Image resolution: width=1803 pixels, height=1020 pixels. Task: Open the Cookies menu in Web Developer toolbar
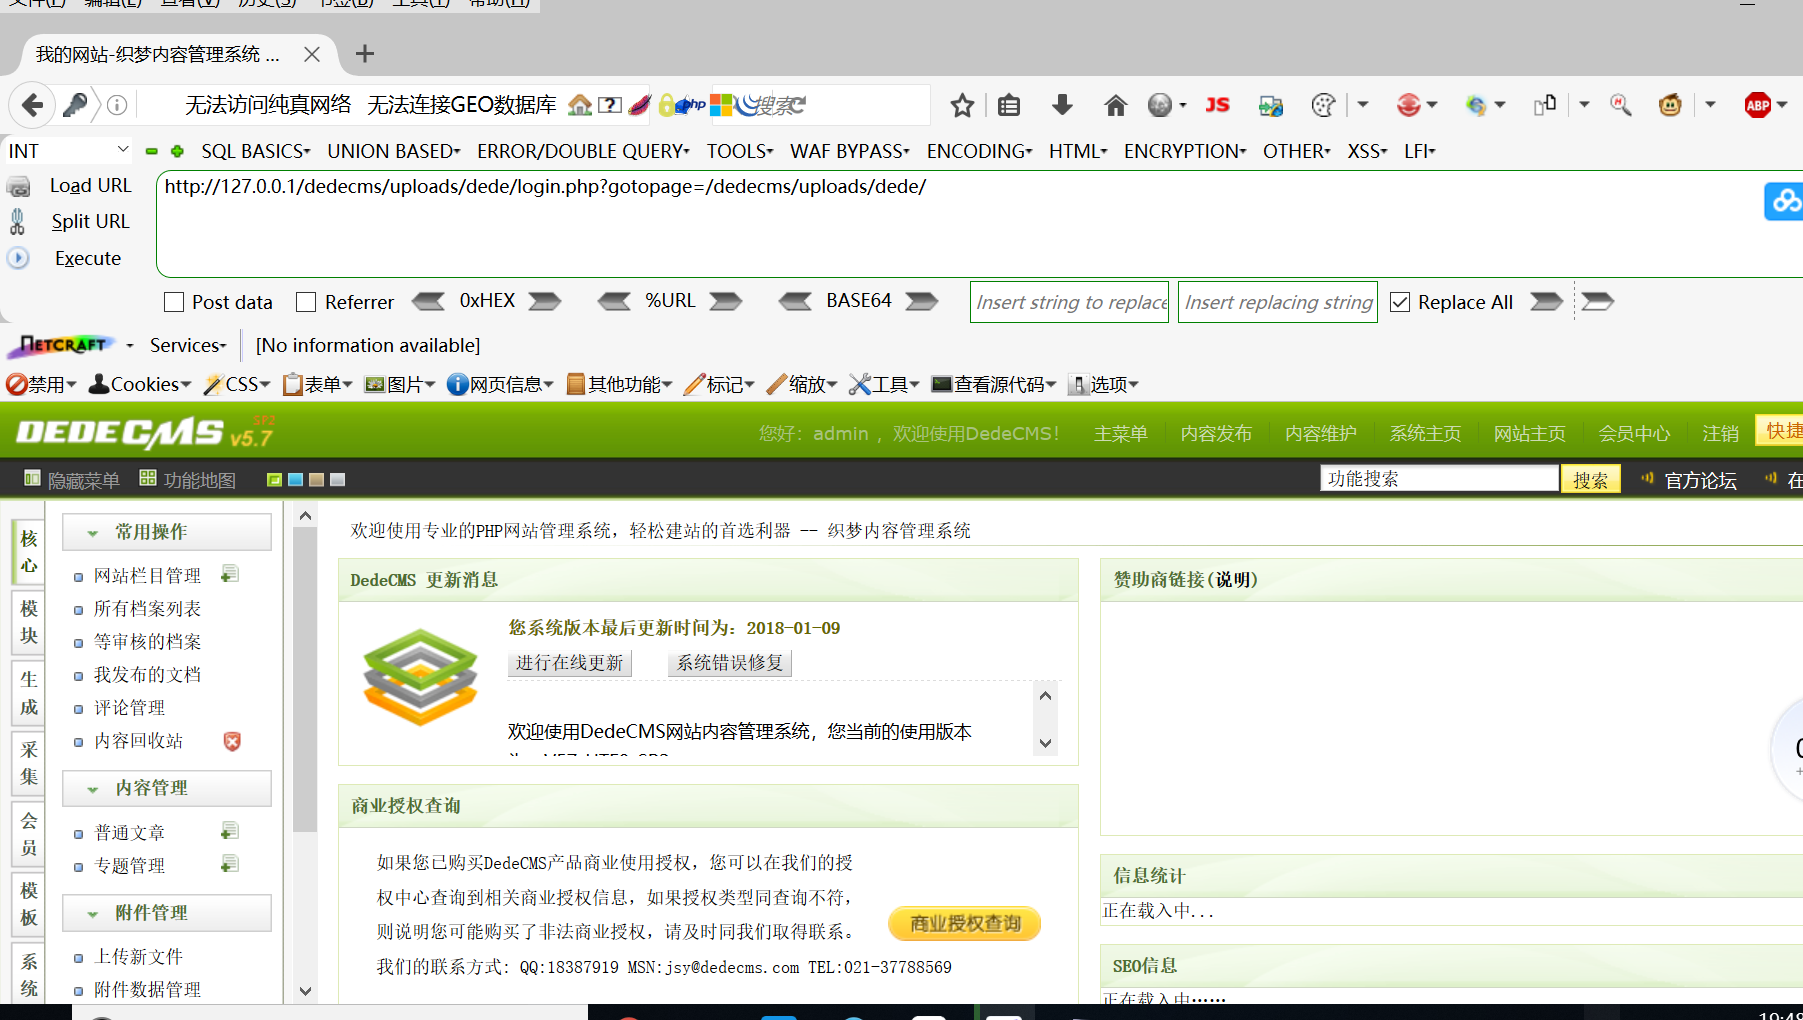pos(138,383)
